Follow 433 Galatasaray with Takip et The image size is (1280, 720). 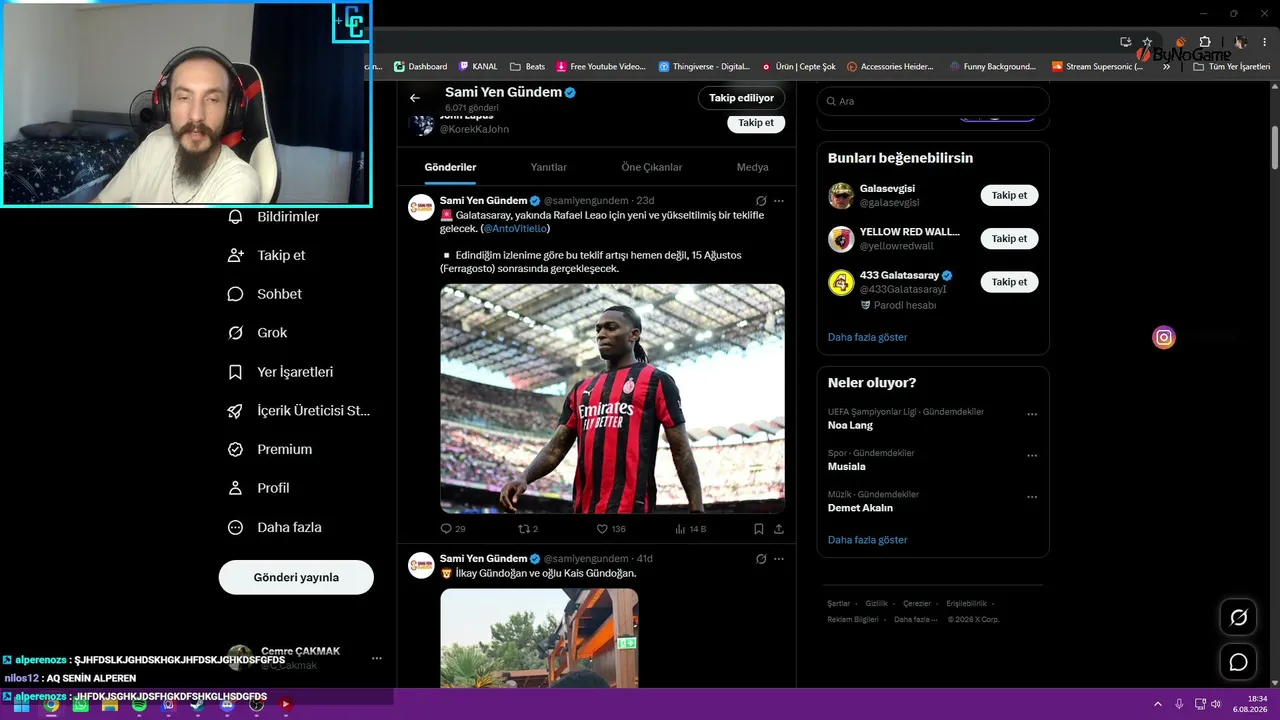(x=1009, y=282)
